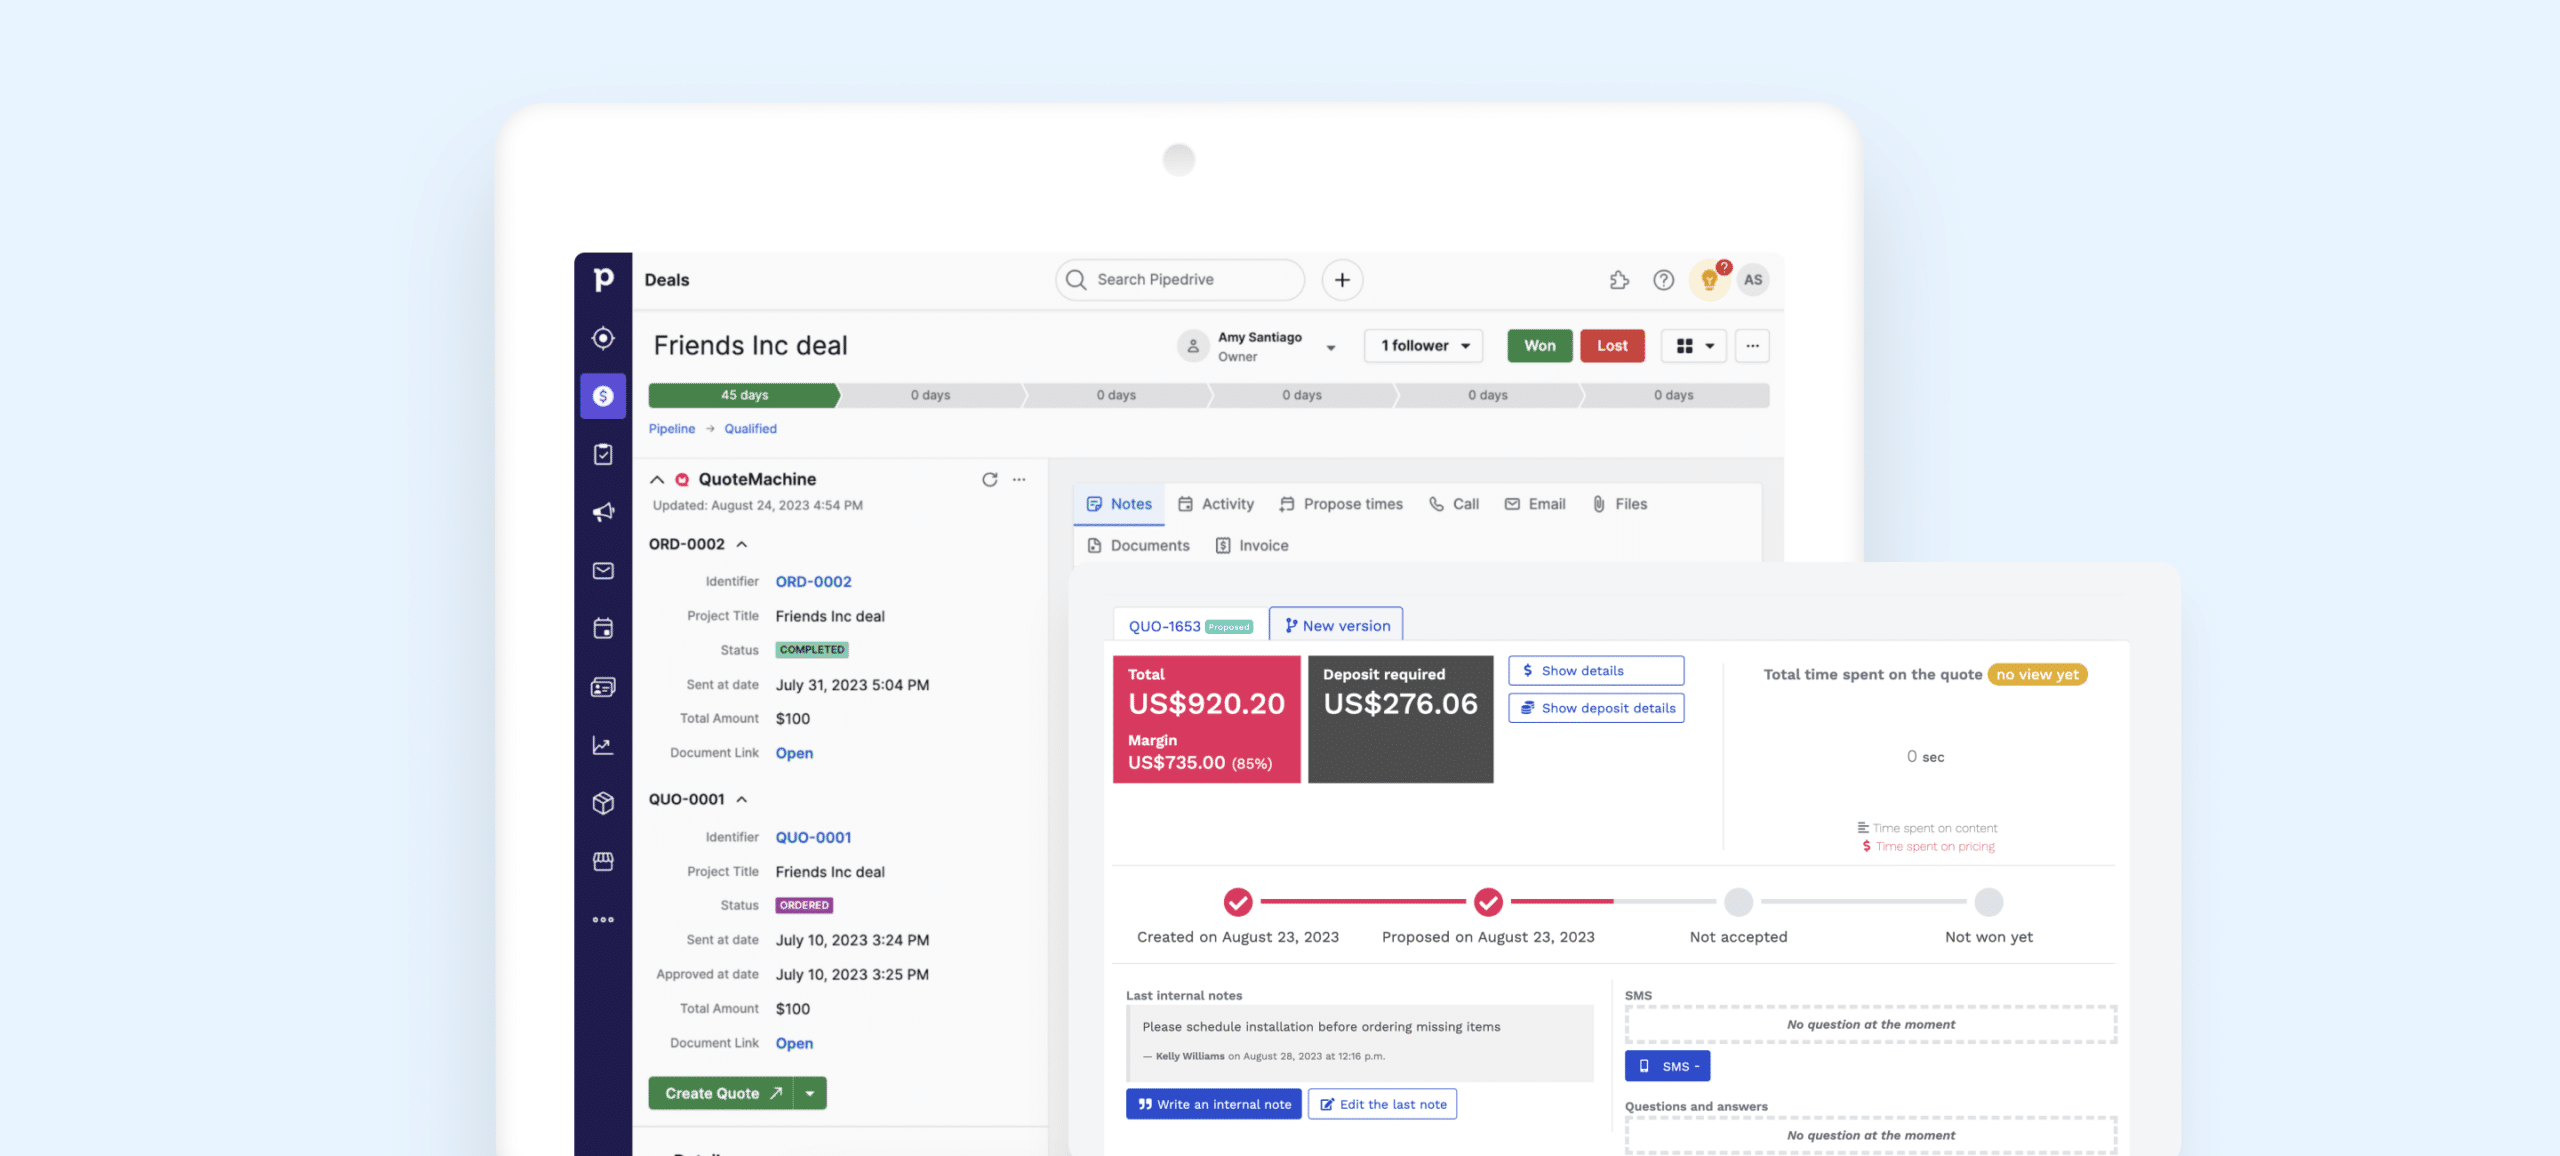Open the help question-mark icon
This screenshot has width=2560, height=1156.
pyautogui.click(x=1663, y=280)
